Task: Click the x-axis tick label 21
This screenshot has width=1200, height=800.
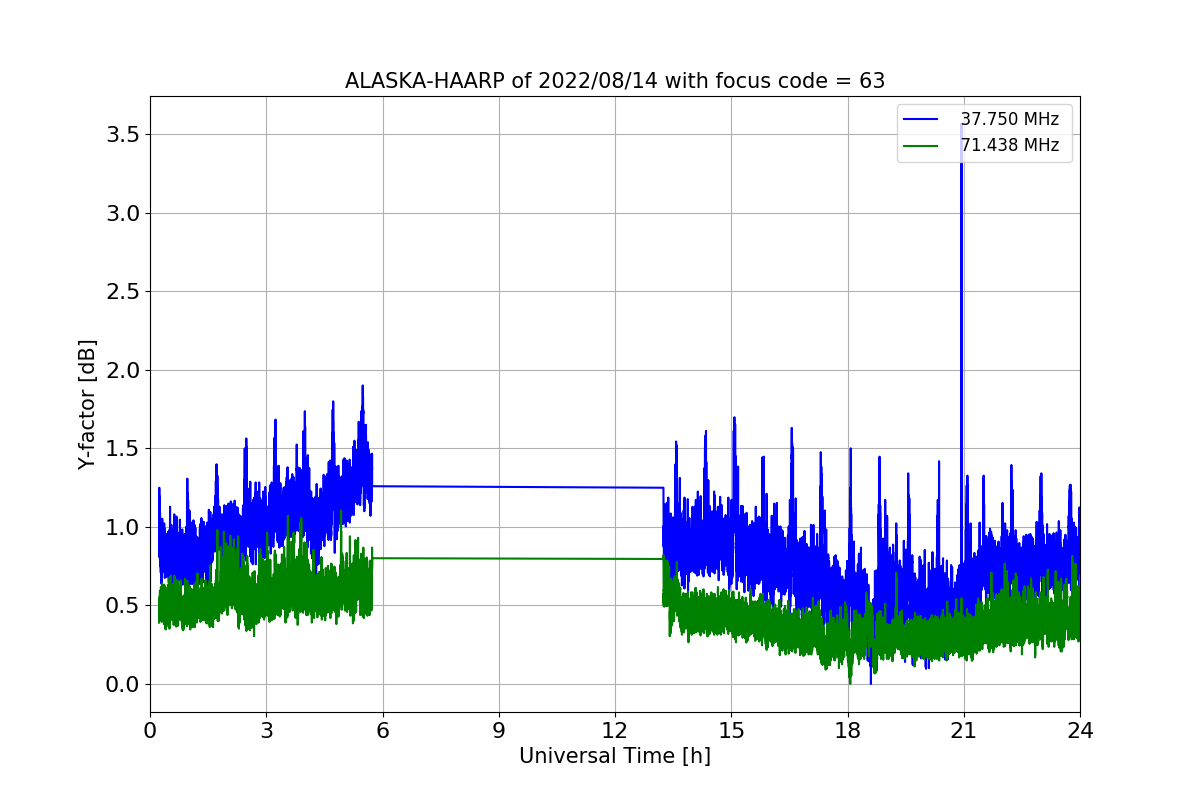Action: 964,731
